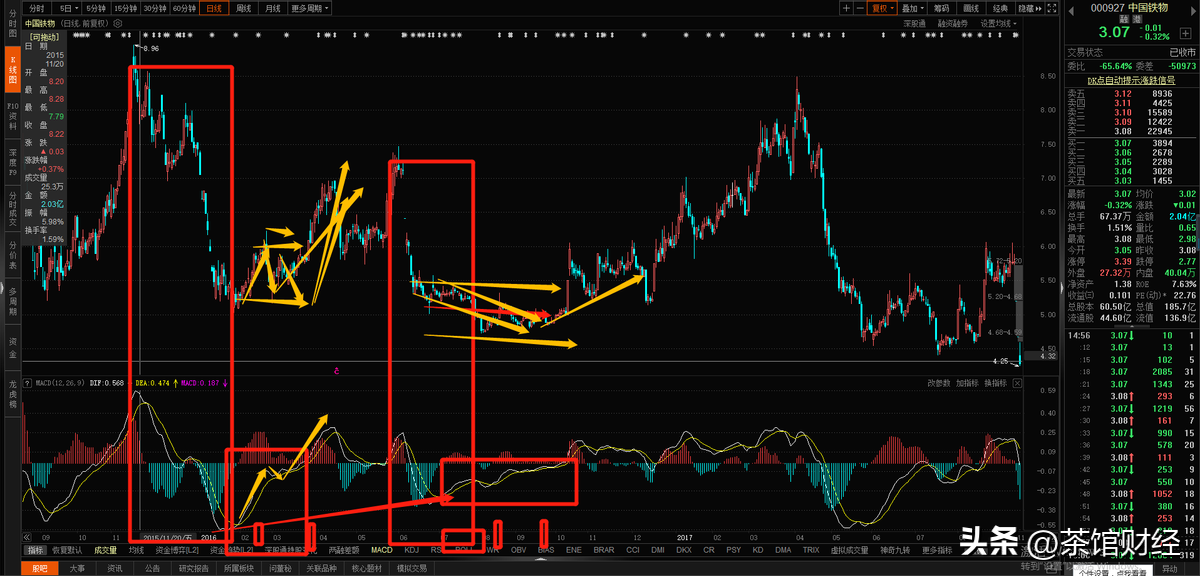Open the 公告 bottom tab
Image resolution: width=1200 pixels, height=576 pixels.
[x=152, y=568]
